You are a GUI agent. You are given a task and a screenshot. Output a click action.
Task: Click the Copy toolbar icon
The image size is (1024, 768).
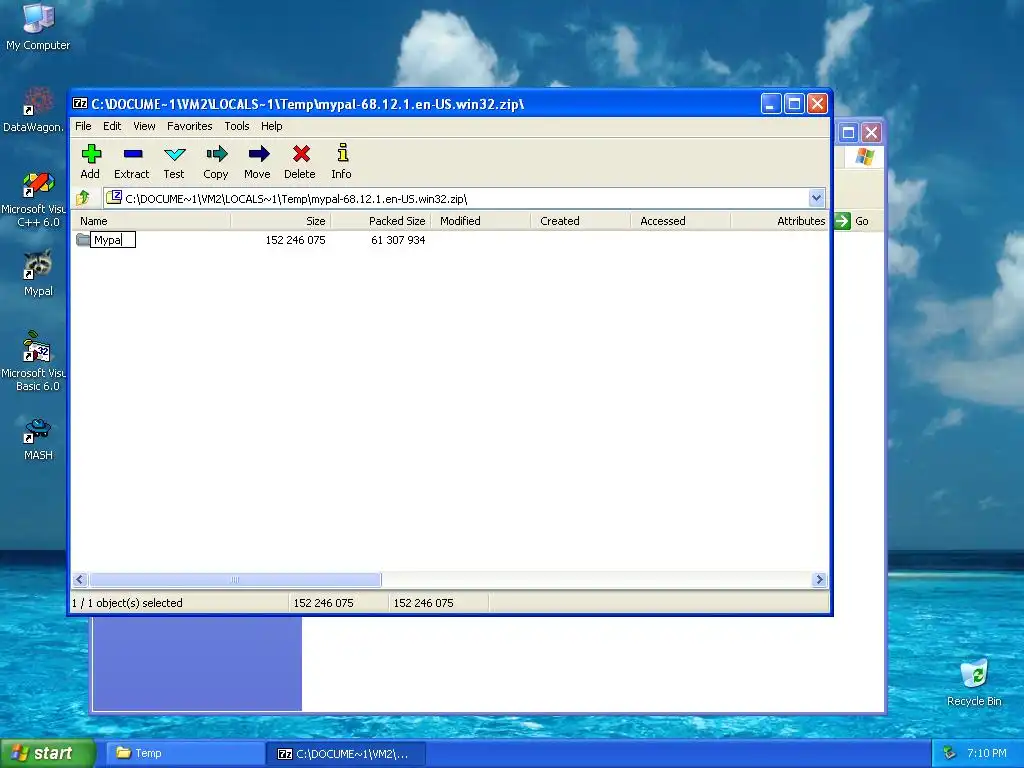coord(216,161)
